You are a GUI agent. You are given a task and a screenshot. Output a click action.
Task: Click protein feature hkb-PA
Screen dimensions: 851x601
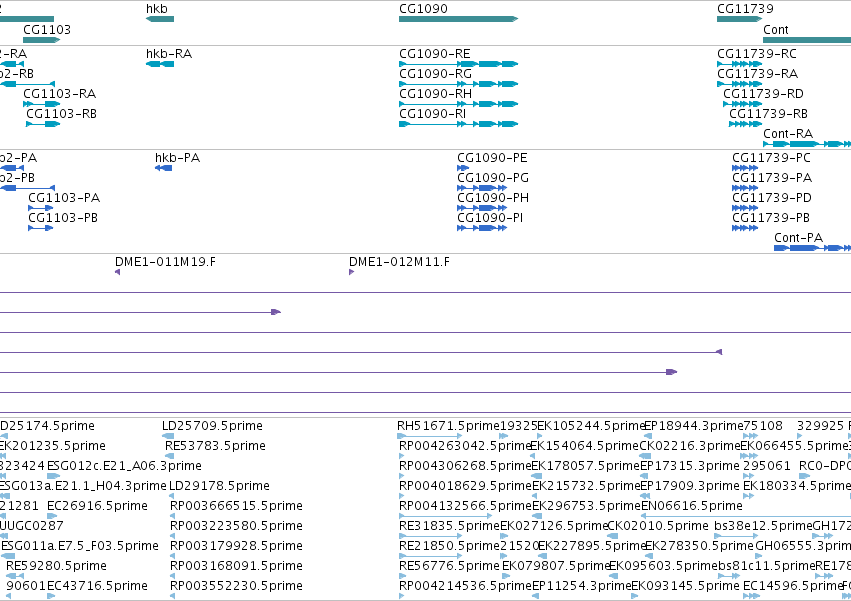pyautogui.click(x=163, y=168)
